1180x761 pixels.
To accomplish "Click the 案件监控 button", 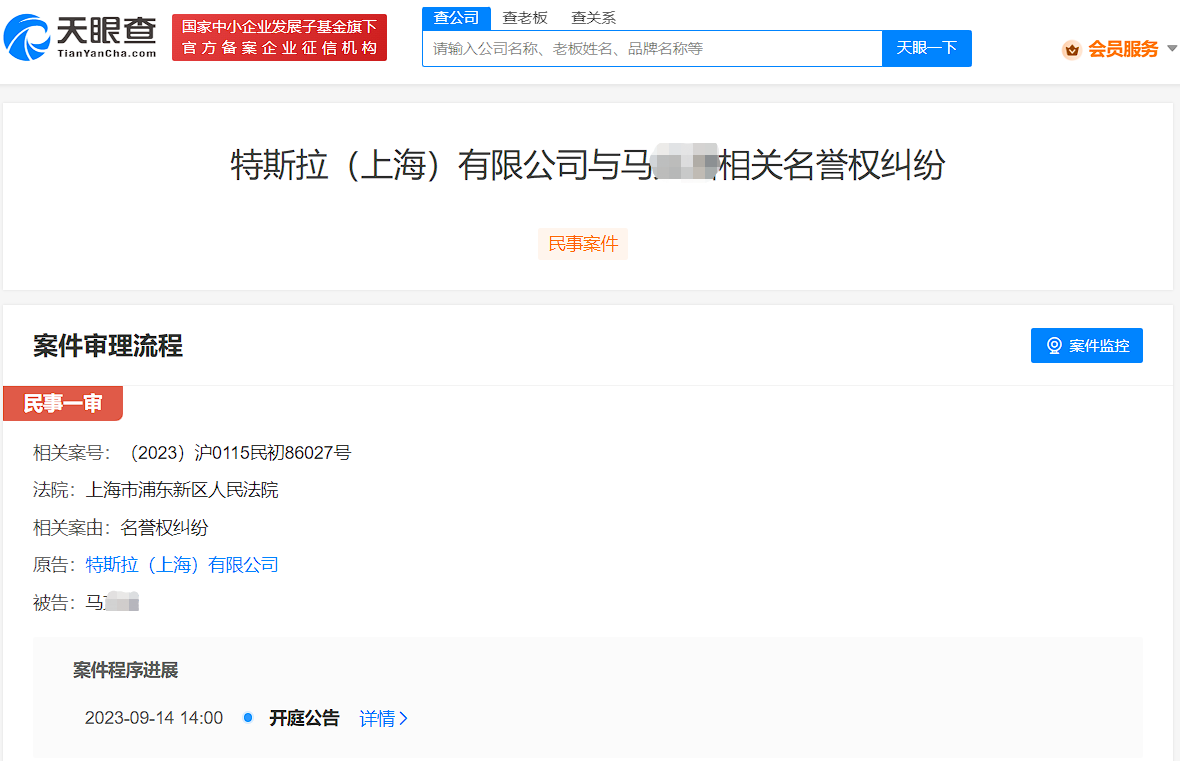I will [1087, 345].
